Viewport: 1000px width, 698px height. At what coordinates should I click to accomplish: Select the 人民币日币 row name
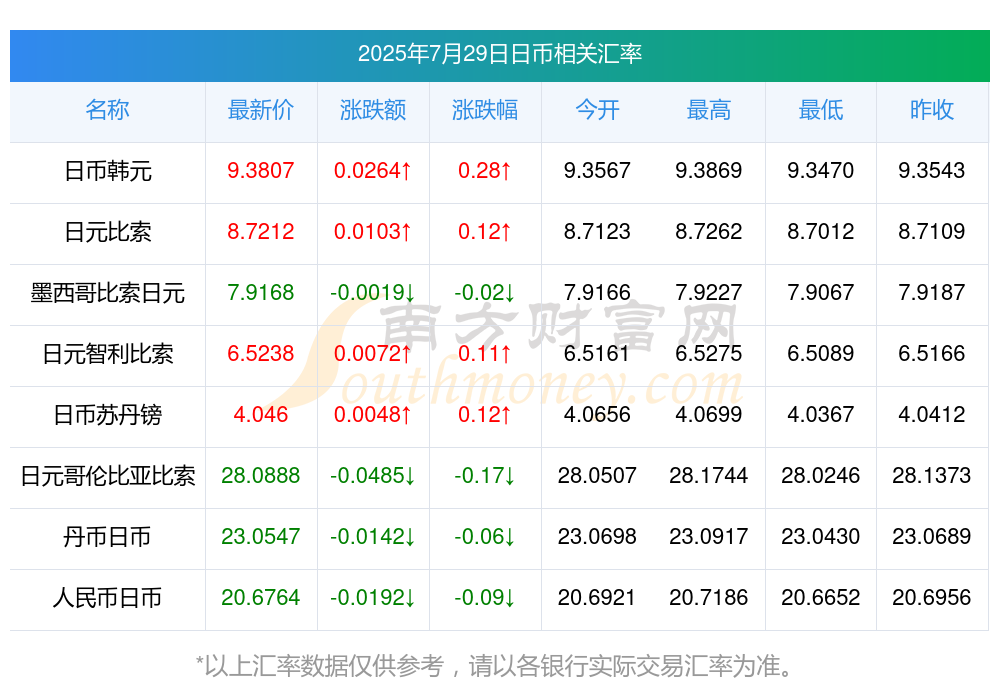(108, 598)
